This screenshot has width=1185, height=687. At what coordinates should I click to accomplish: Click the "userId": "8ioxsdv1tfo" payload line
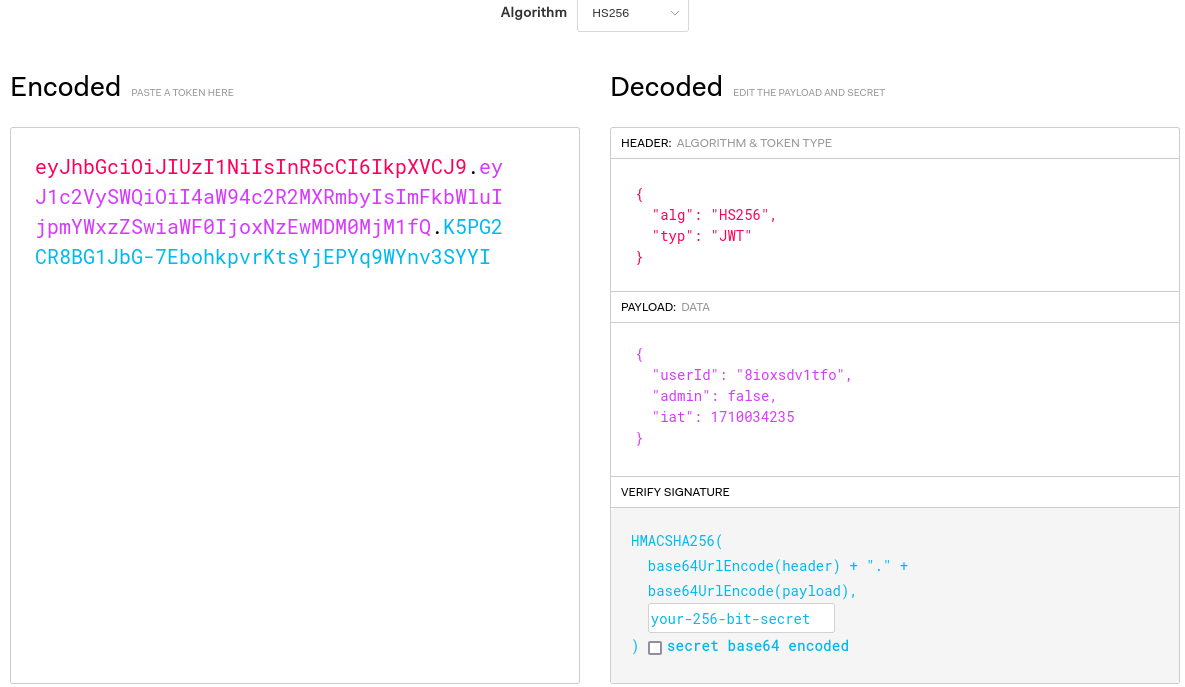(752, 375)
